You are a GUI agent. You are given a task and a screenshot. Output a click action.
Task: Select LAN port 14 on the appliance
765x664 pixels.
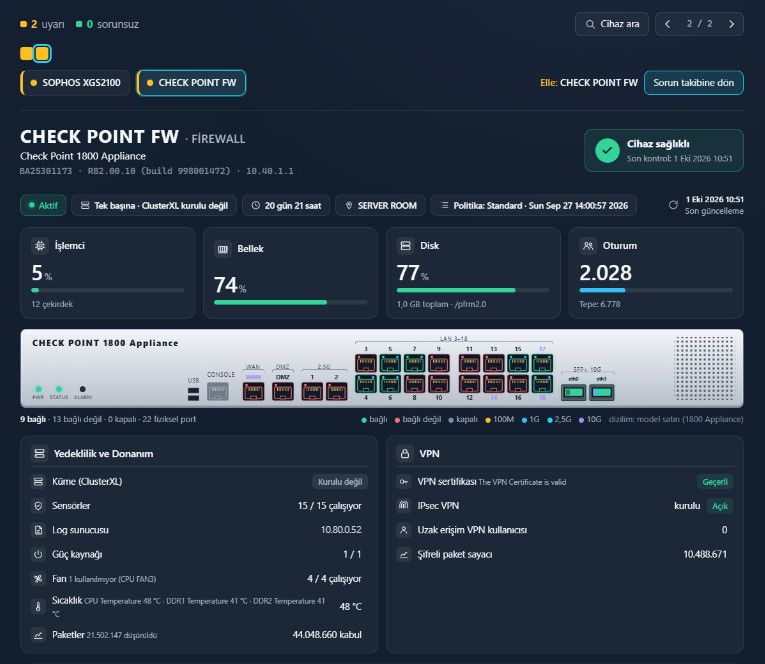[x=494, y=383]
